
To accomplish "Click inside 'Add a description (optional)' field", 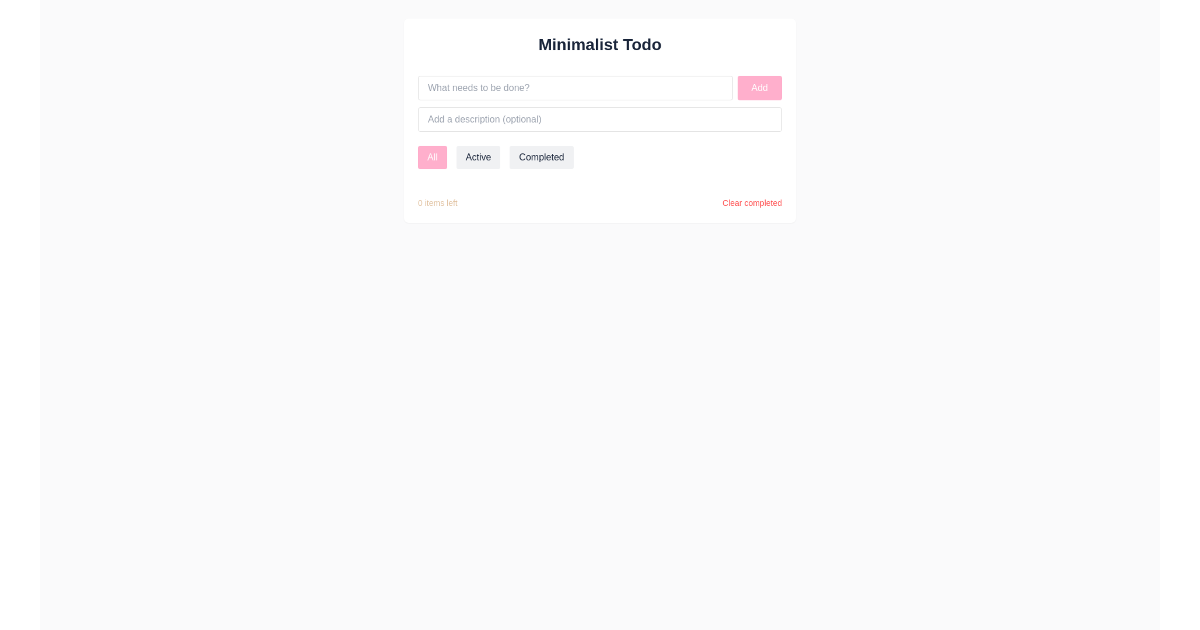I will pyautogui.click(x=599, y=119).
